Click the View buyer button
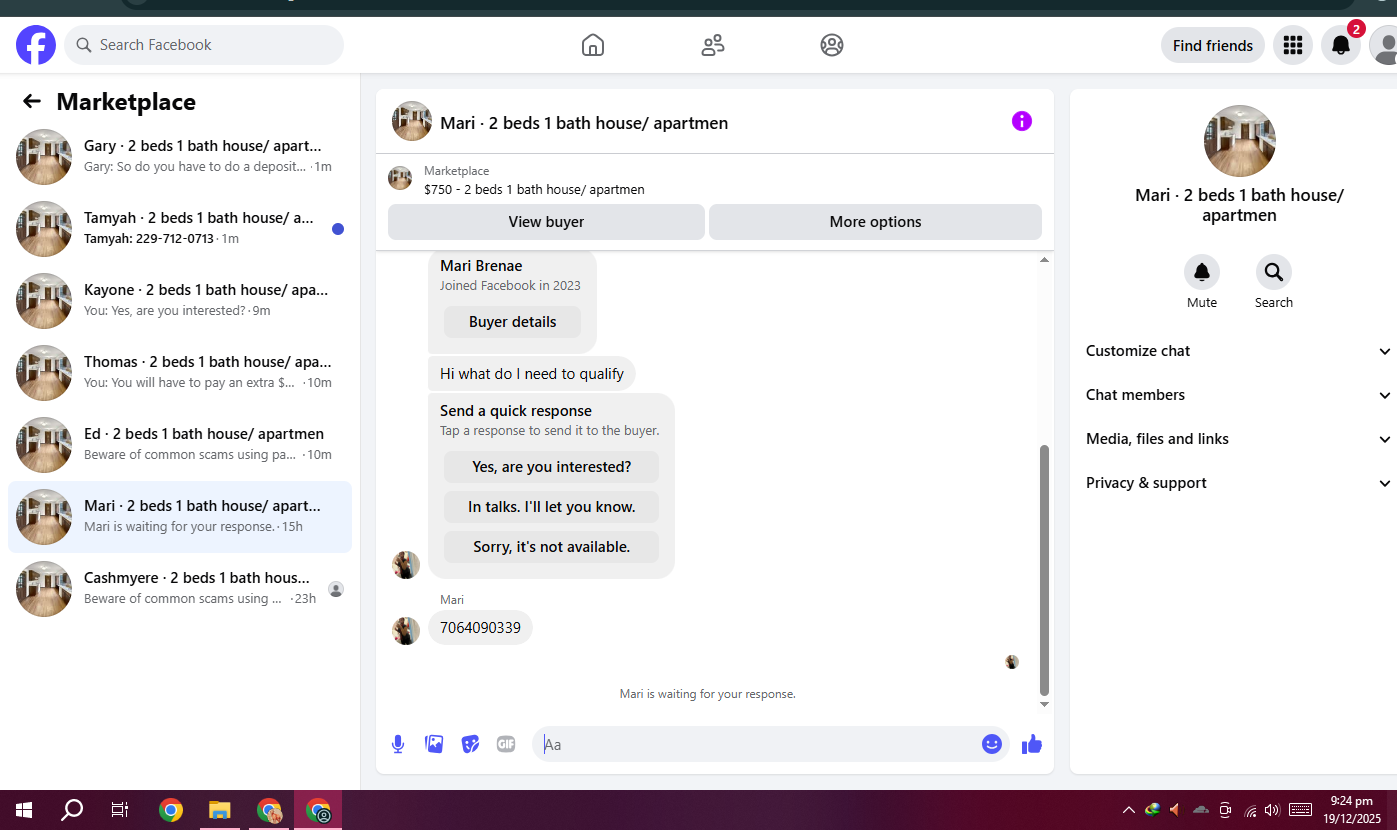Viewport: 1397px width, 830px height. (546, 222)
